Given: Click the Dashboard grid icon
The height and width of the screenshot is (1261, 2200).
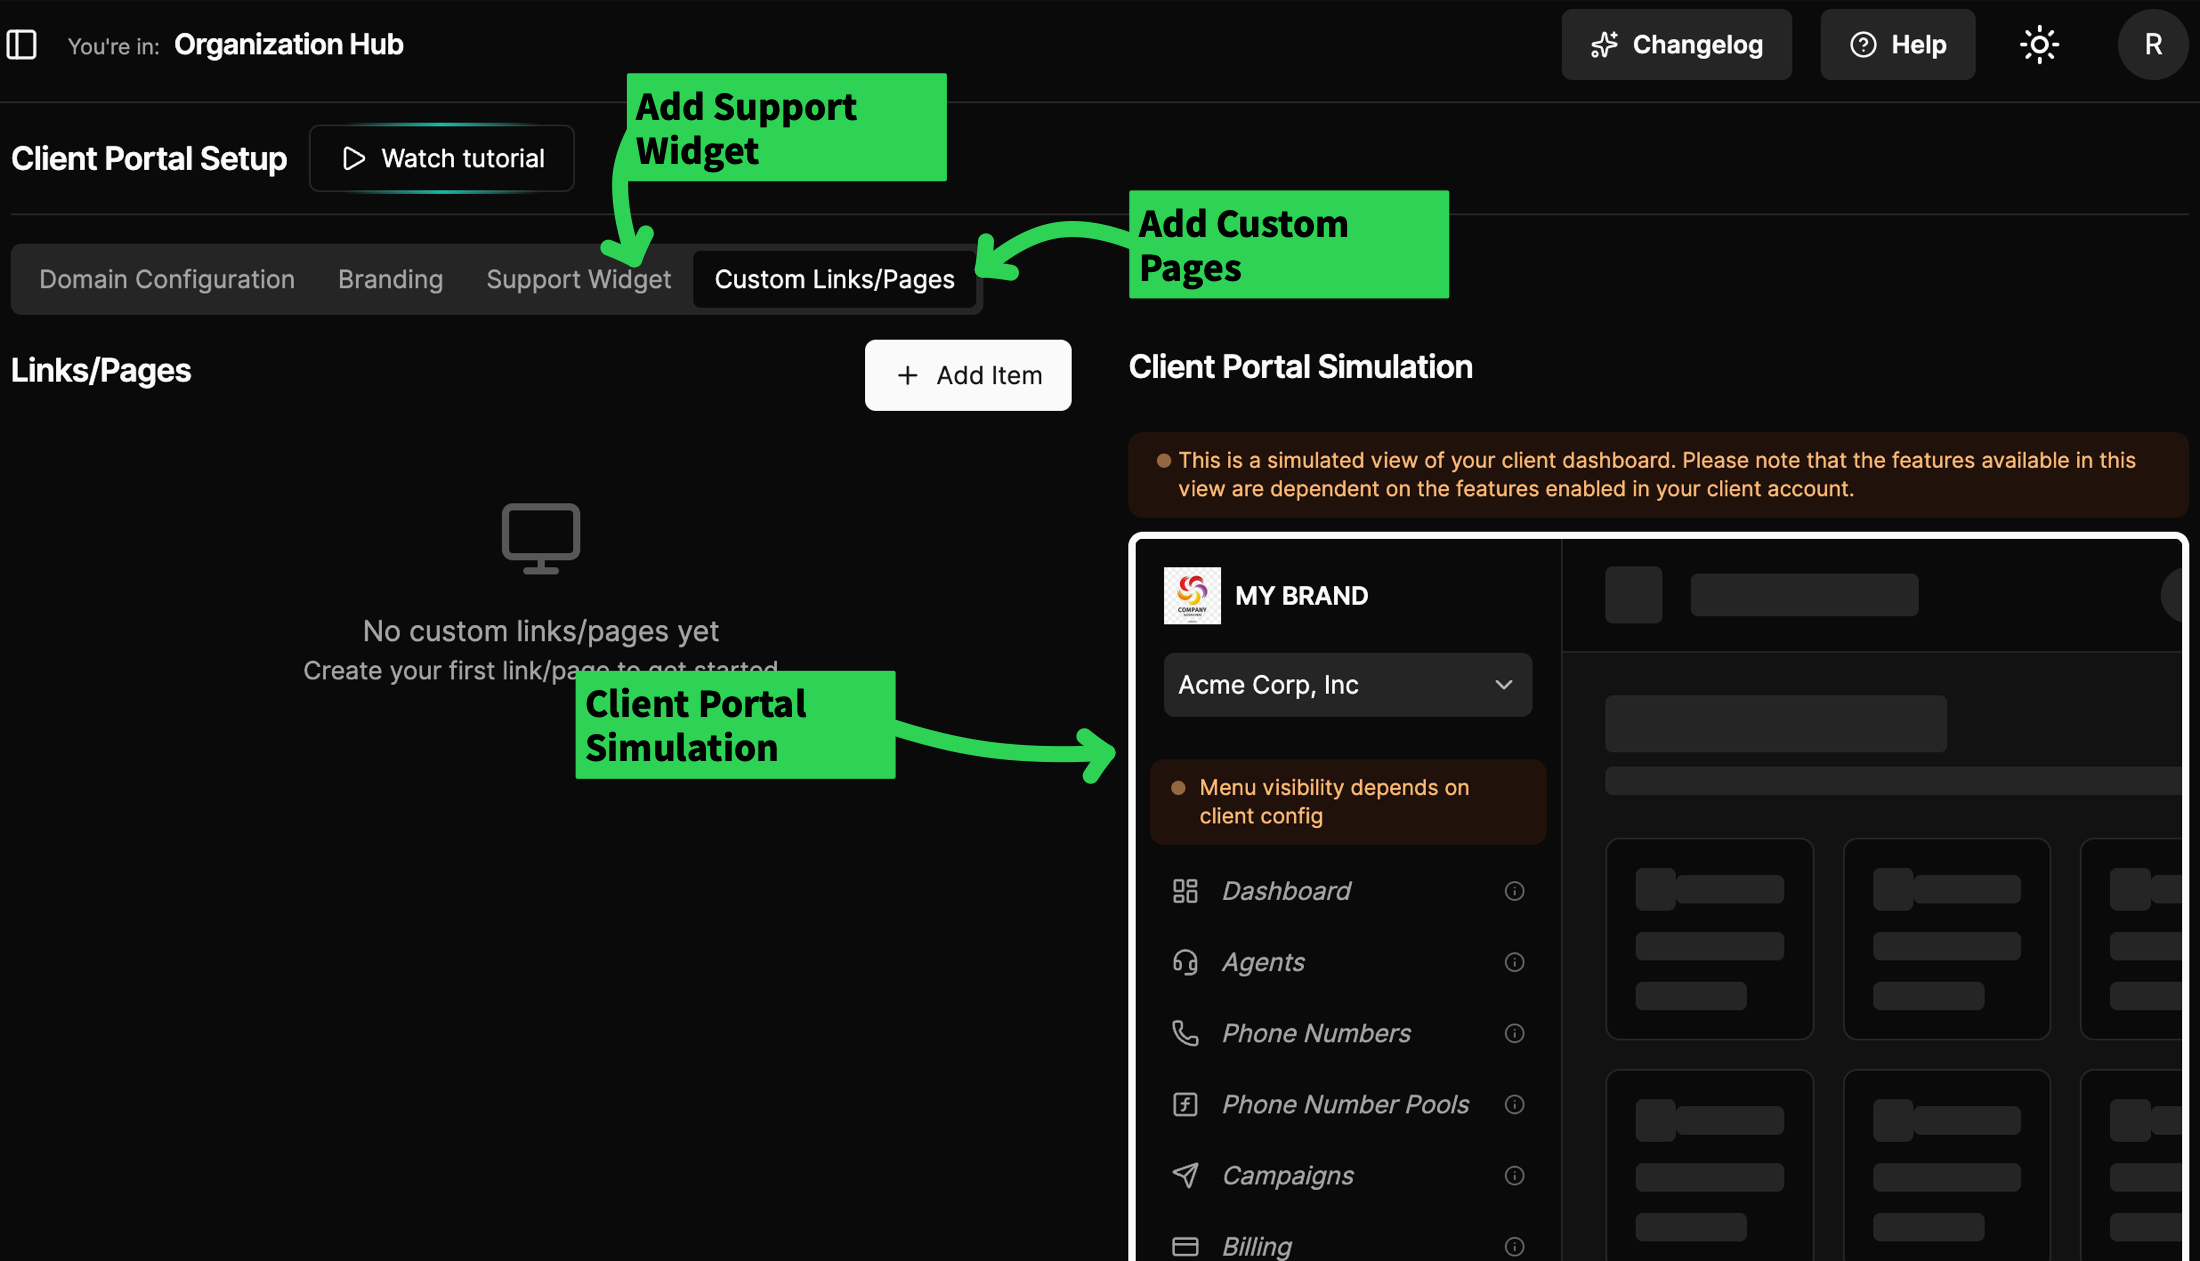Looking at the screenshot, I should (x=1185, y=891).
